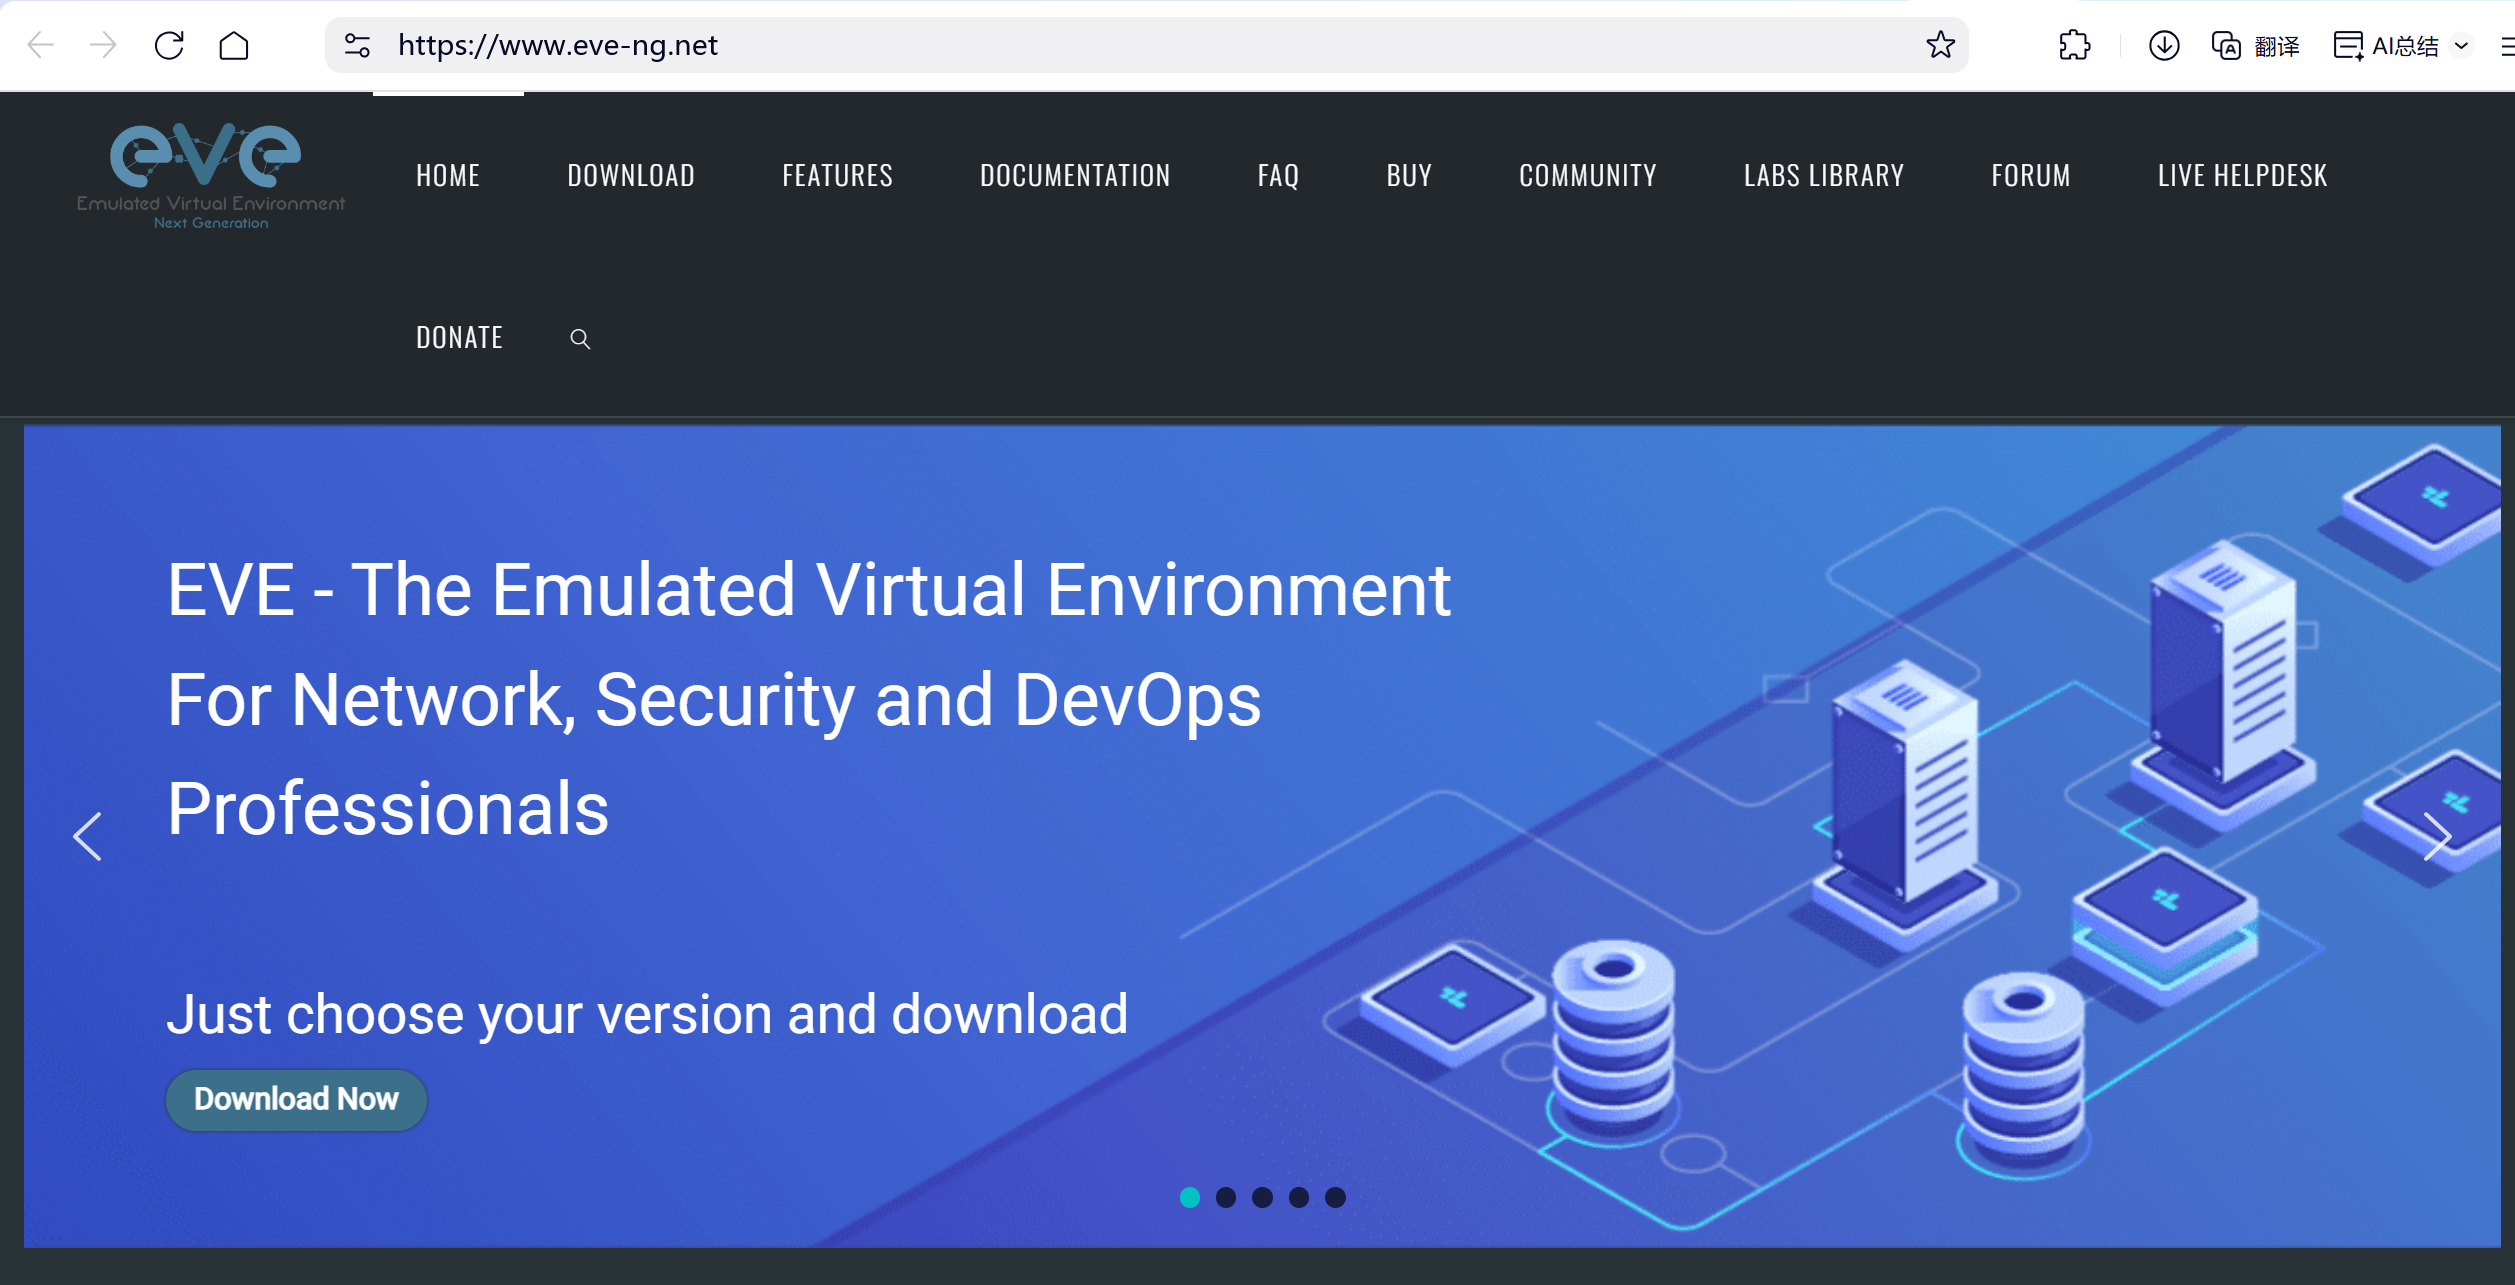Image resolution: width=2515 pixels, height=1285 pixels.
Task: Open the downloads icon in toolbar
Action: pyautogui.click(x=2164, y=45)
